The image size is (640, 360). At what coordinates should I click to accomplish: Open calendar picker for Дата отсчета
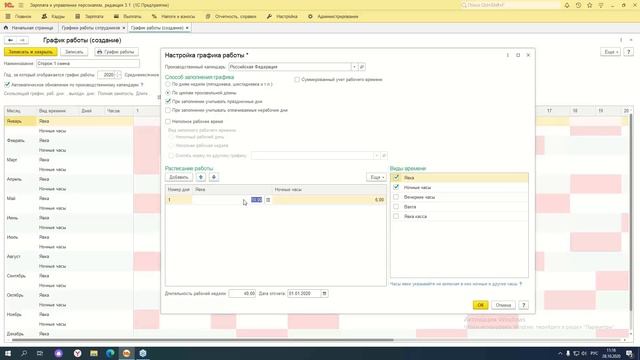point(324,293)
